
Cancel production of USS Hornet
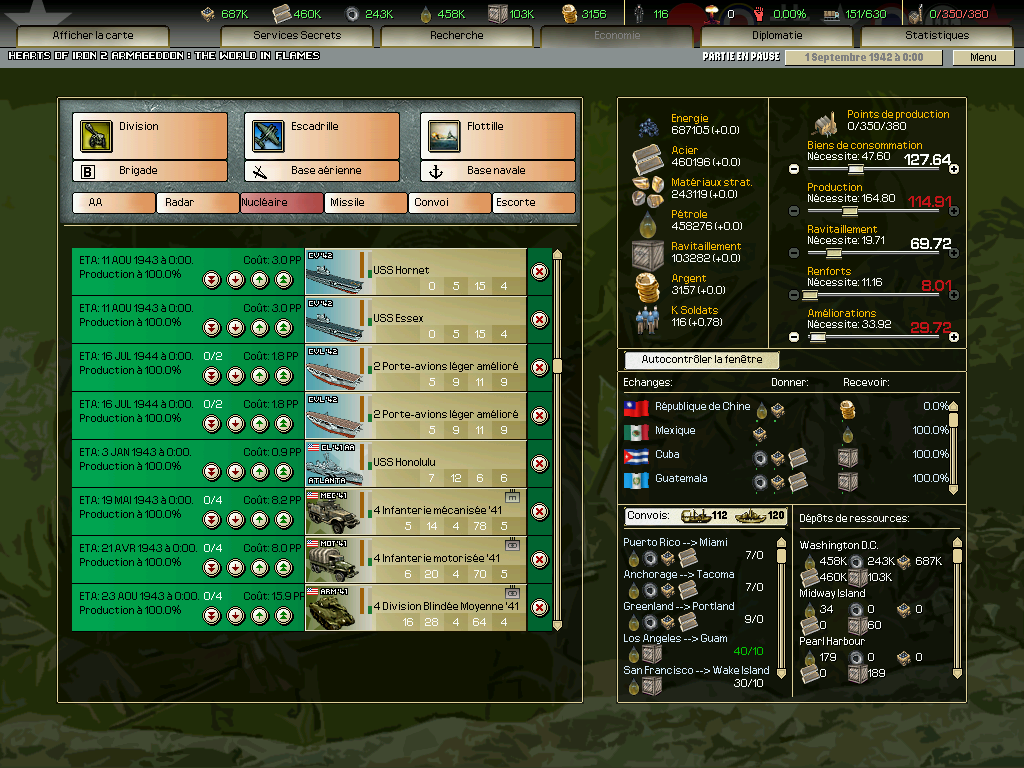click(x=539, y=272)
